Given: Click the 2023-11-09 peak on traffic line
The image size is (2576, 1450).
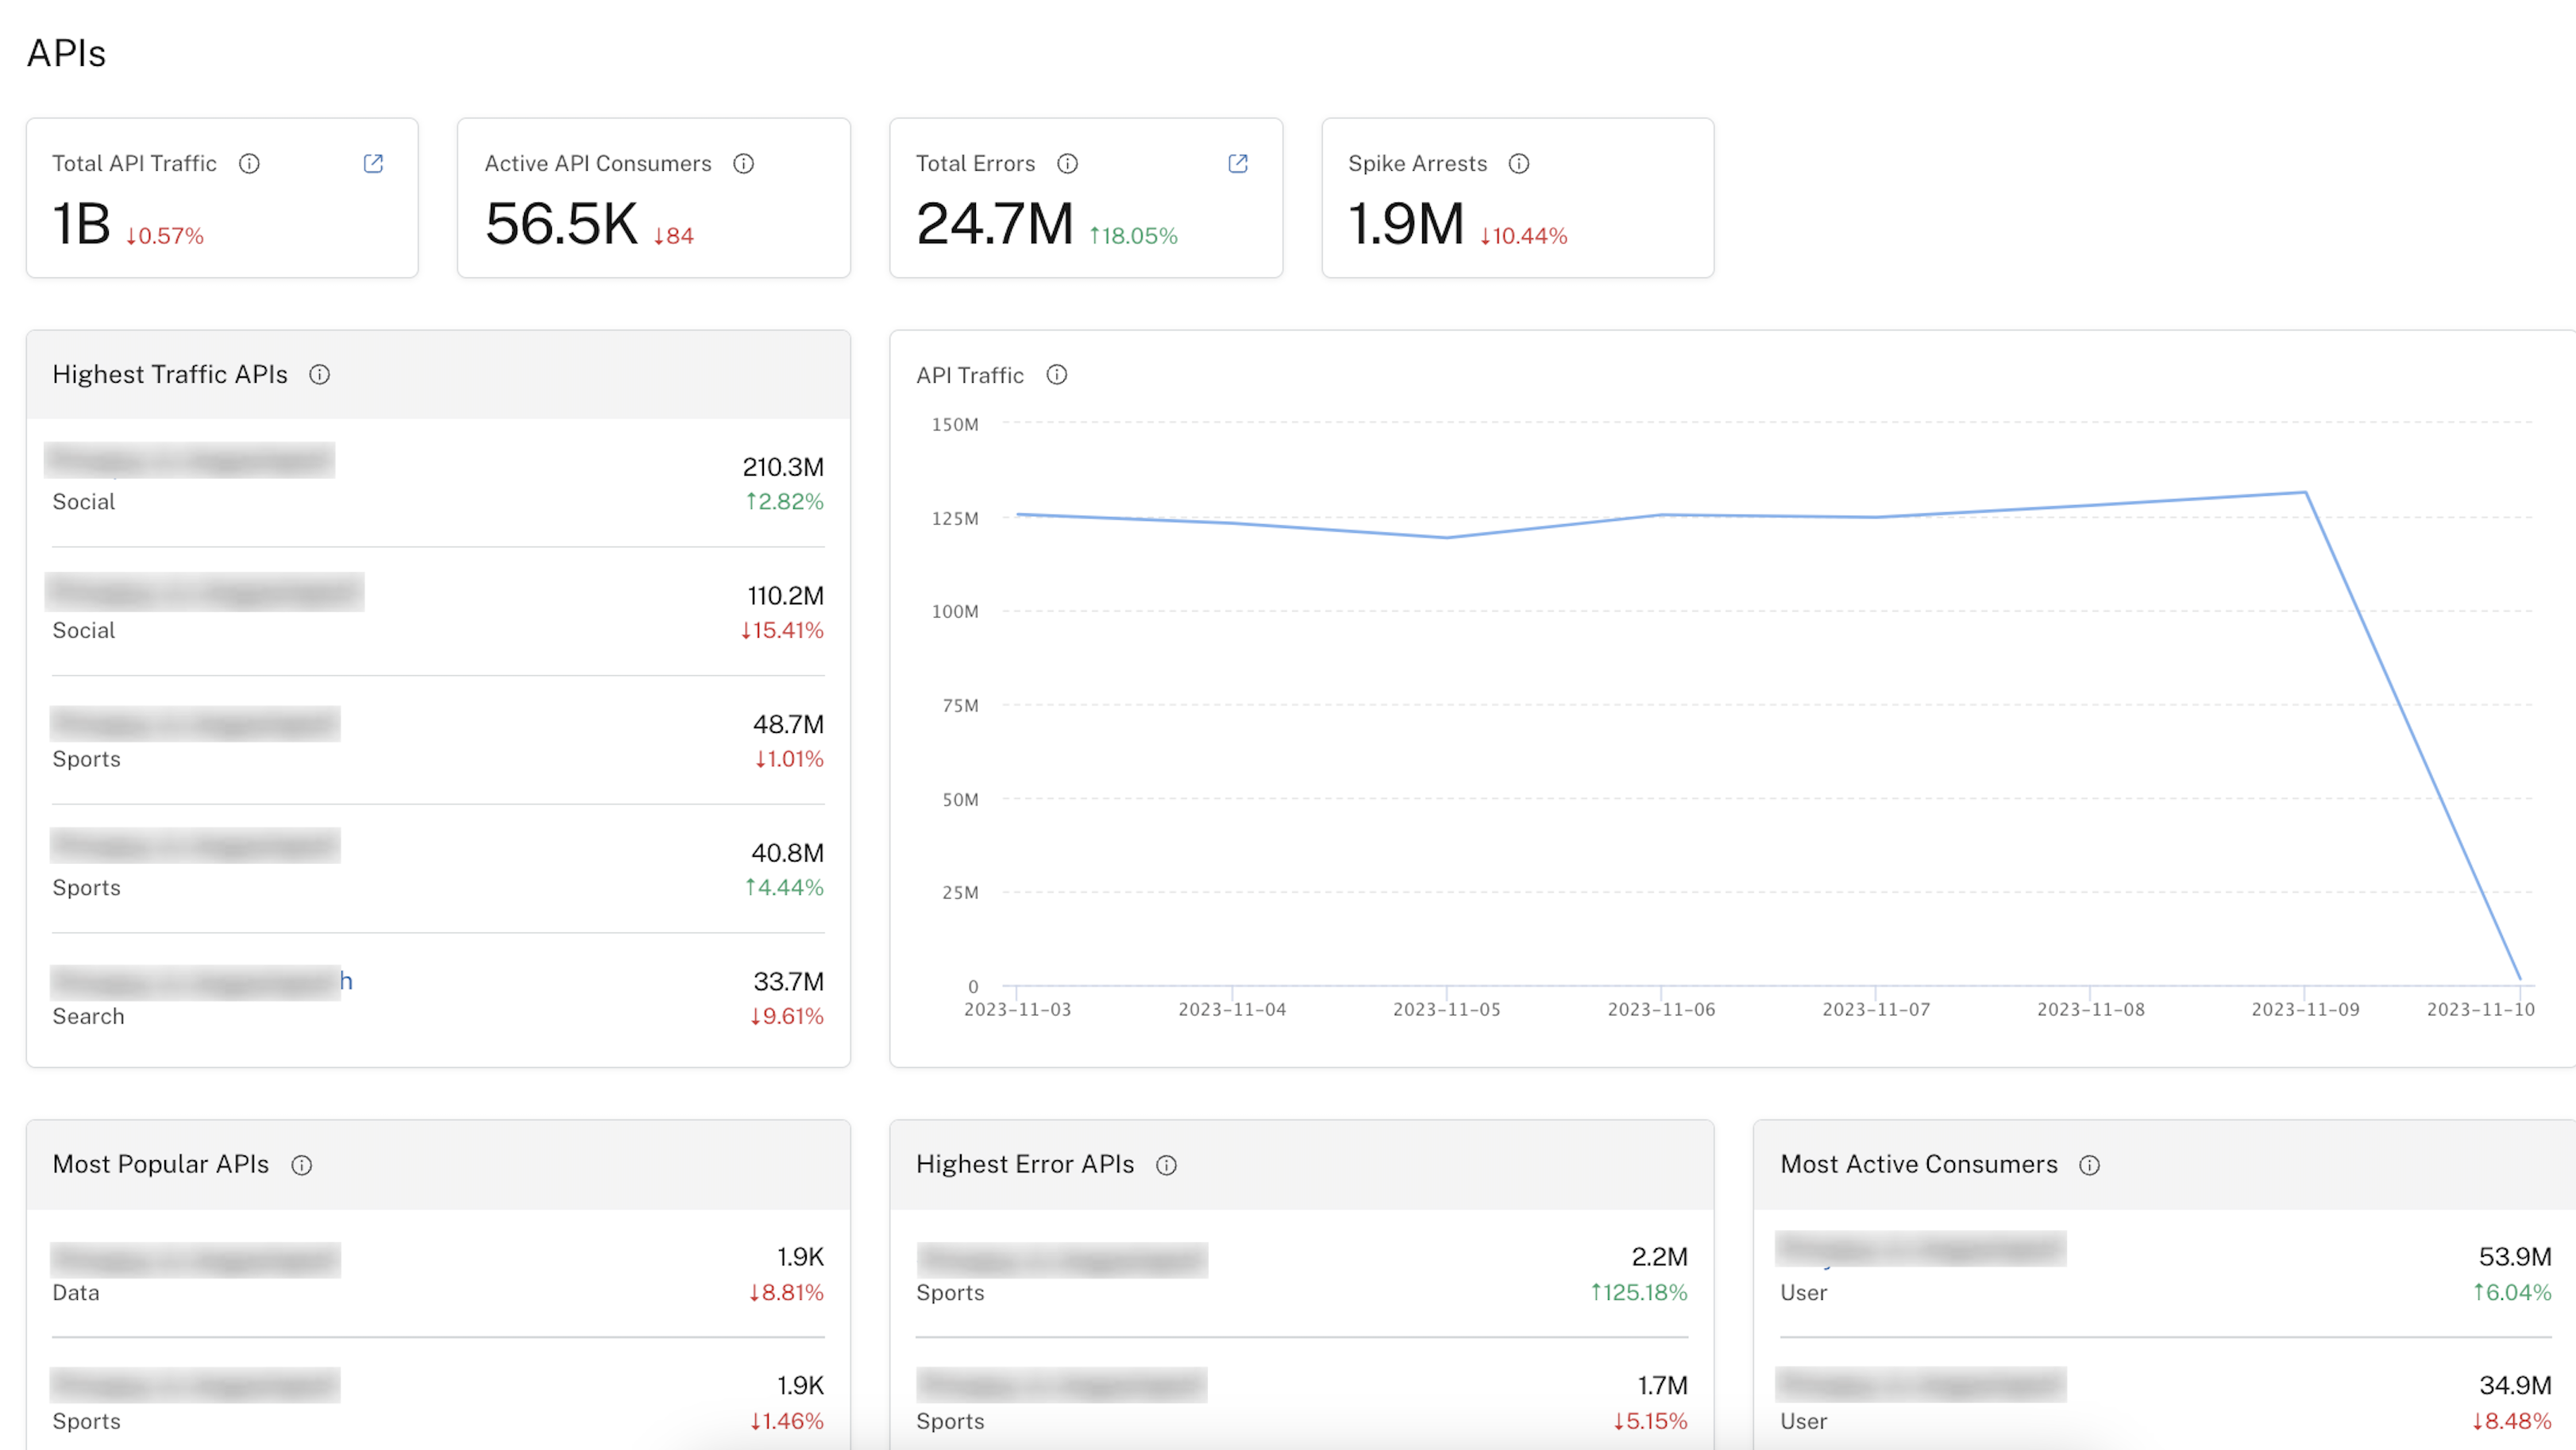Looking at the screenshot, I should click(2305, 492).
